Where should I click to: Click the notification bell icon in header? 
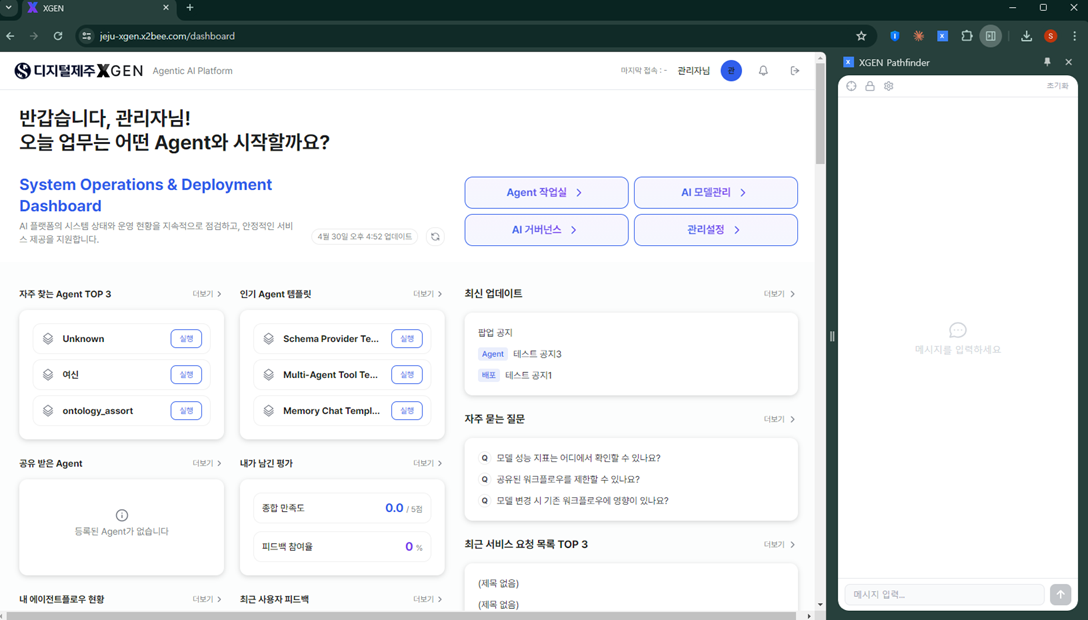[x=763, y=71]
